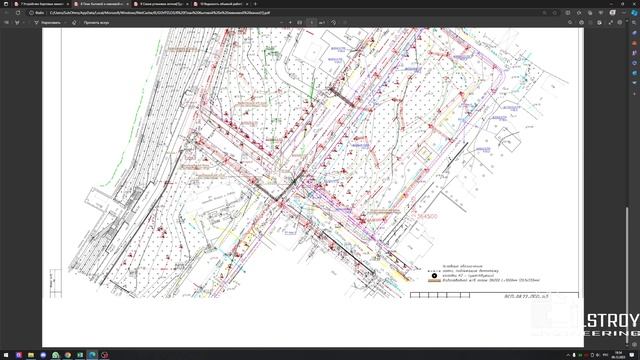Open the favorites hub

coord(579,13)
